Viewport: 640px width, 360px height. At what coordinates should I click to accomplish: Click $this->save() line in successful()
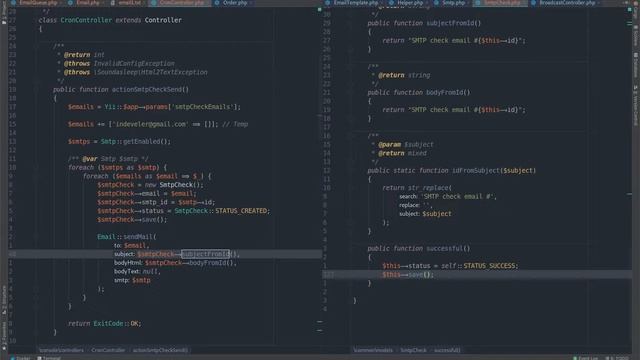click(408, 274)
